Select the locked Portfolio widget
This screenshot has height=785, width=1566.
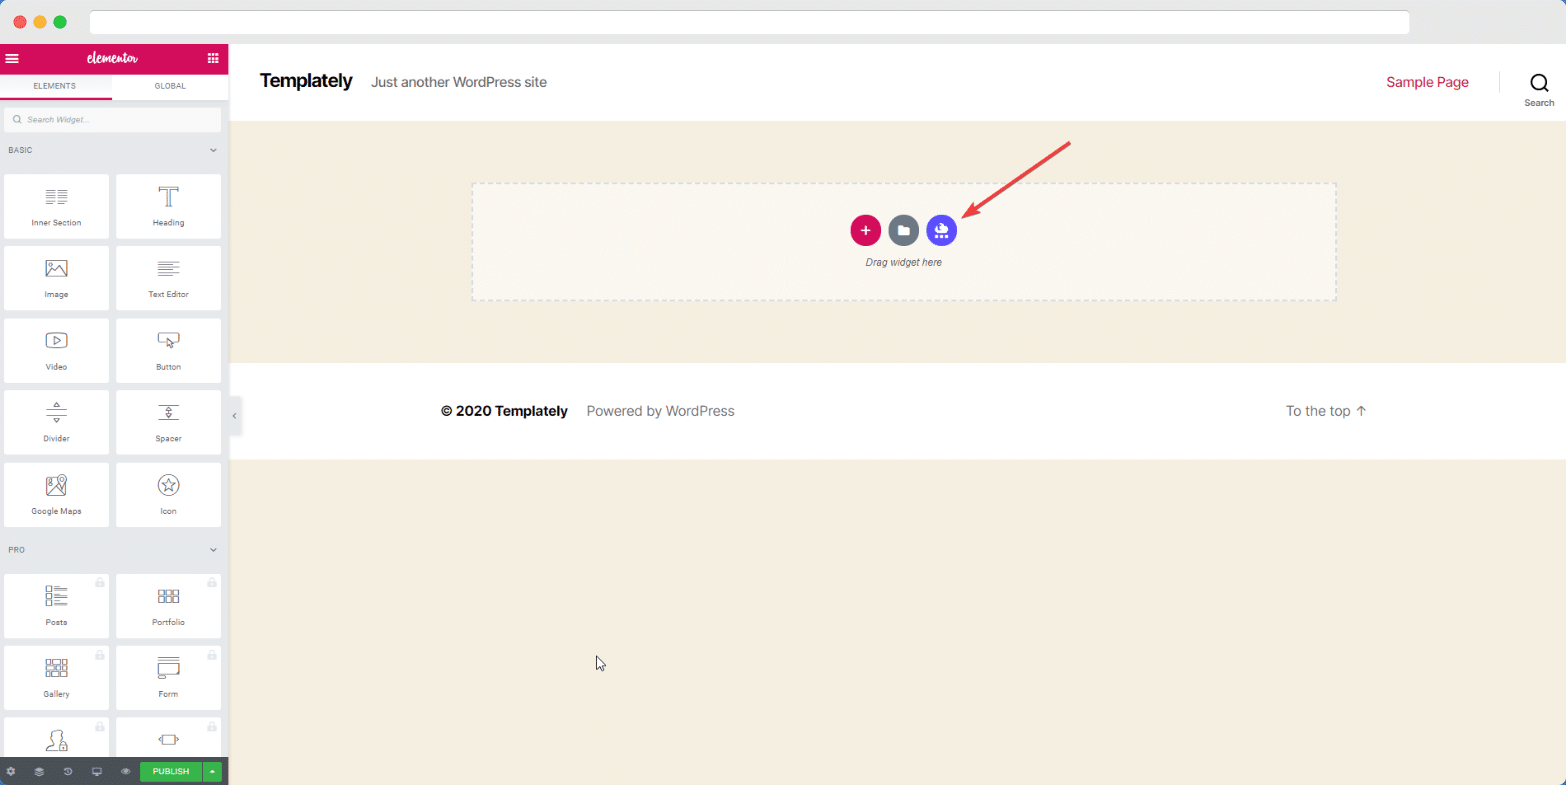pyautogui.click(x=168, y=606)
